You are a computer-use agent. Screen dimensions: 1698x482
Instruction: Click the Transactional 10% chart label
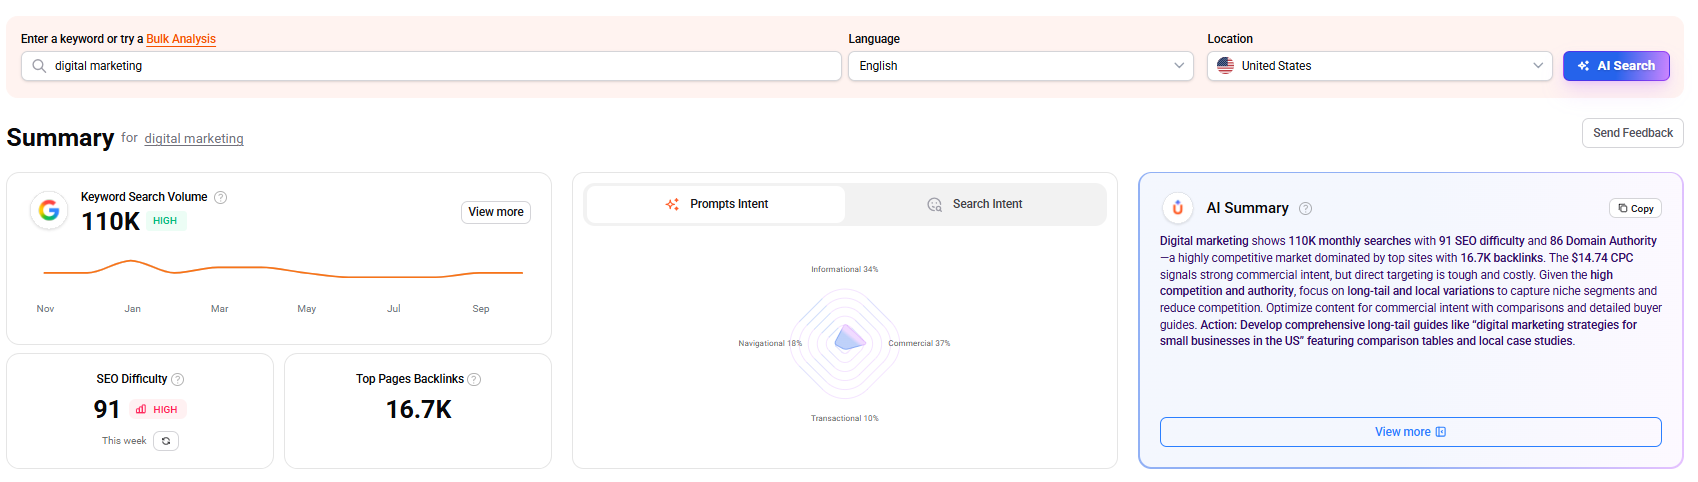845,419
